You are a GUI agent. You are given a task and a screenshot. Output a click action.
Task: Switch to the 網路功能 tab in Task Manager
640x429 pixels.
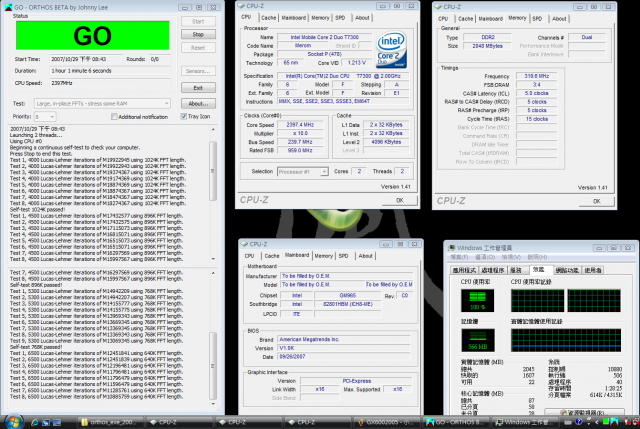point(567,270)
